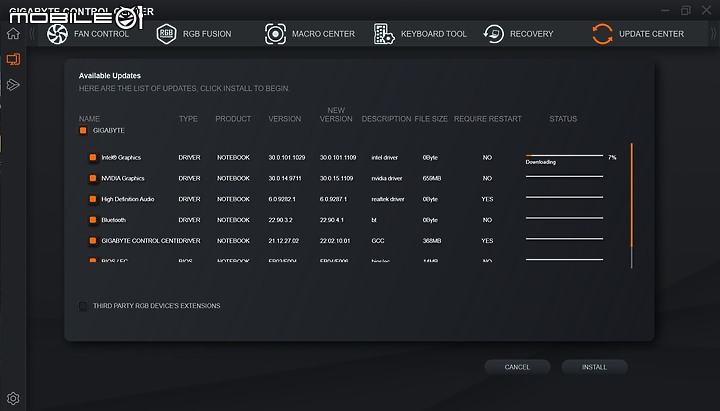Click the TYPE column header
Screen dimensions: 720x411
188,118
